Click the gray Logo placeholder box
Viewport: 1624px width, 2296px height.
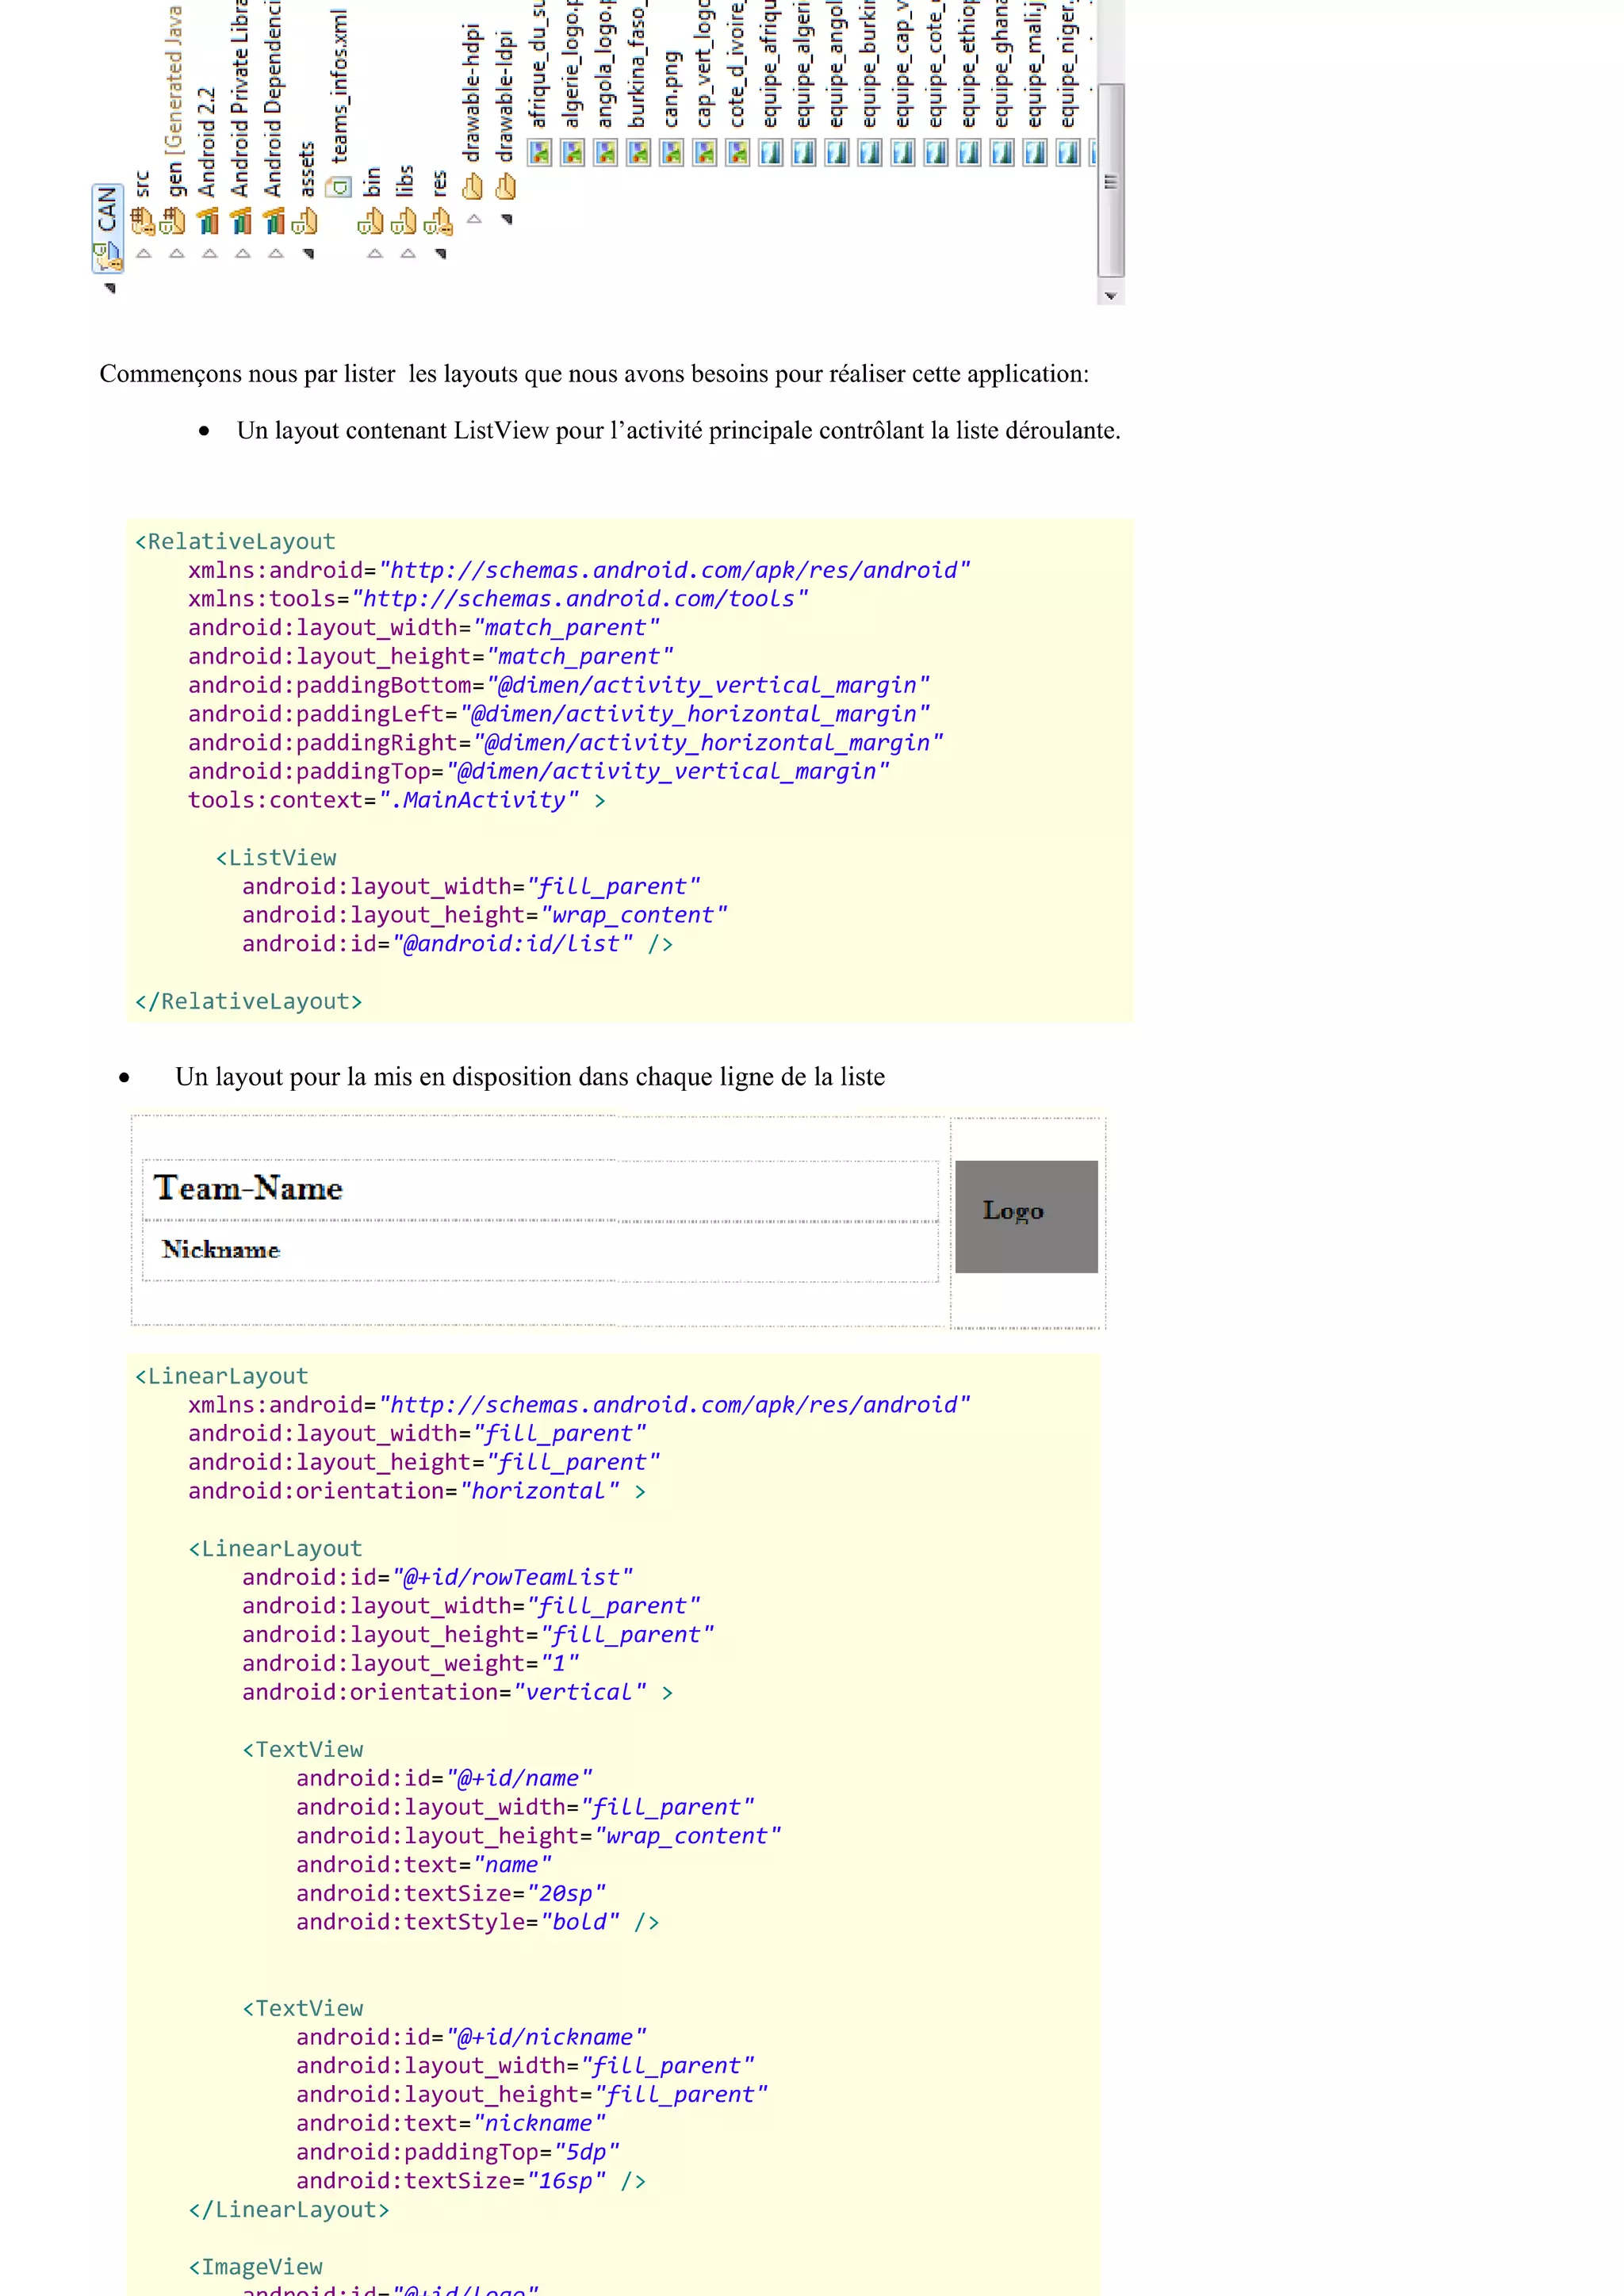1026,1216
